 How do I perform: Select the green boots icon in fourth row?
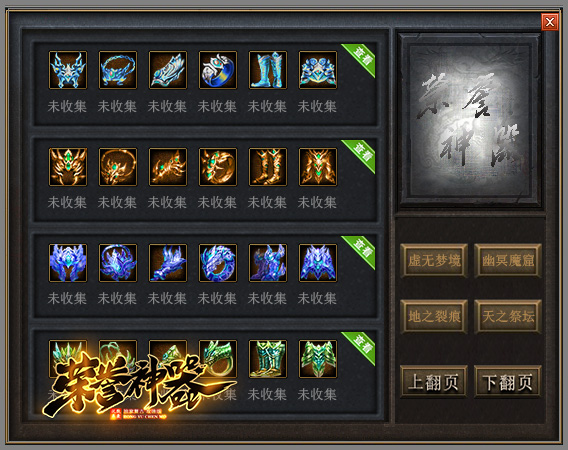[x=268, y=359]
